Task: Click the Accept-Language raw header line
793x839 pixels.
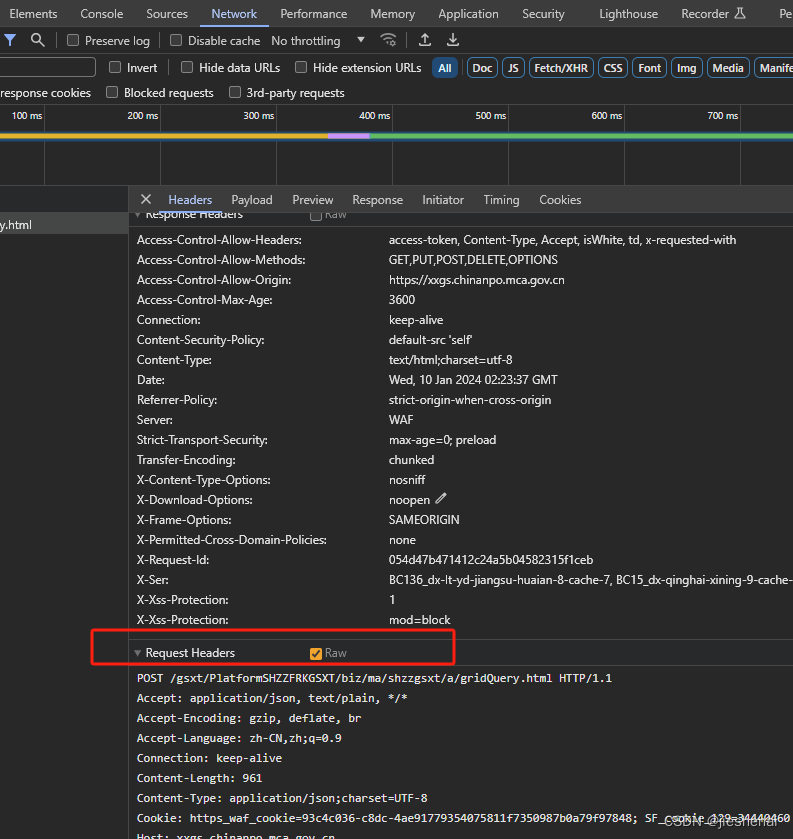Action: [x=239, y=738]
